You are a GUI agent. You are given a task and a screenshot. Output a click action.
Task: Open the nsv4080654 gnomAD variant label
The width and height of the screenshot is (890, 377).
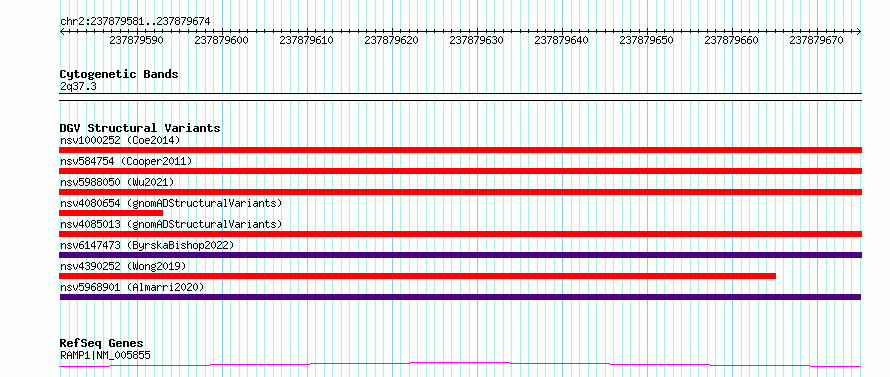(171, 203)
